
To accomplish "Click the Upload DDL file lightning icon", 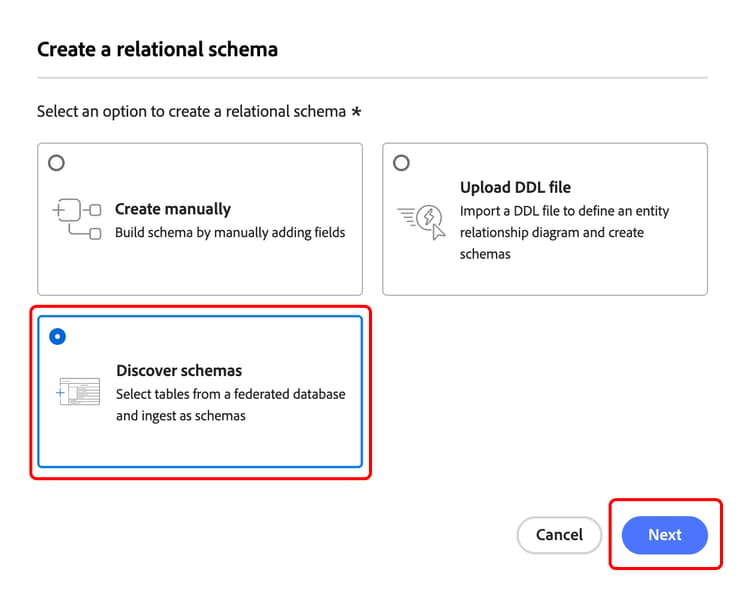I will coord(421,221).
